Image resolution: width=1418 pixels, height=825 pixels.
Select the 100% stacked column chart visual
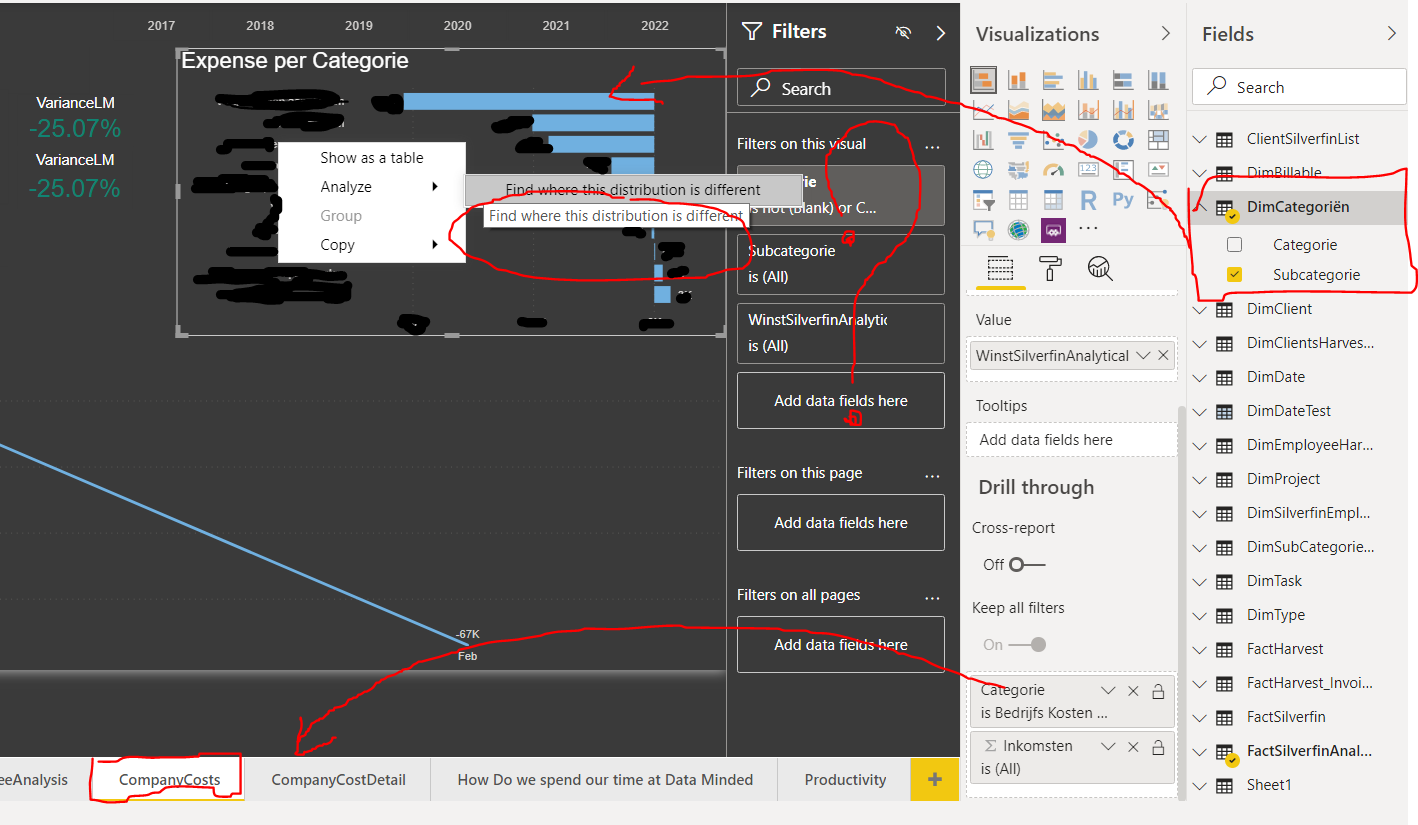pos(1158,80)
